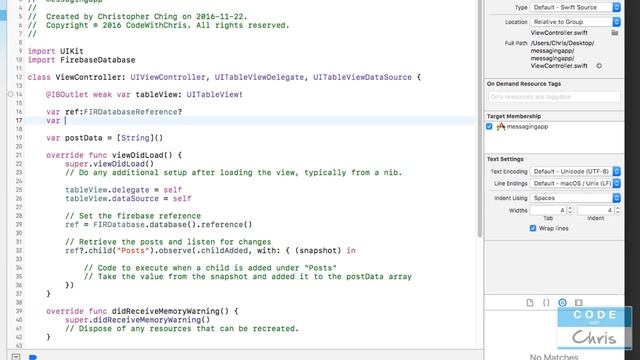Click 'UITableViewDataSource' in the class declaration

362,77
